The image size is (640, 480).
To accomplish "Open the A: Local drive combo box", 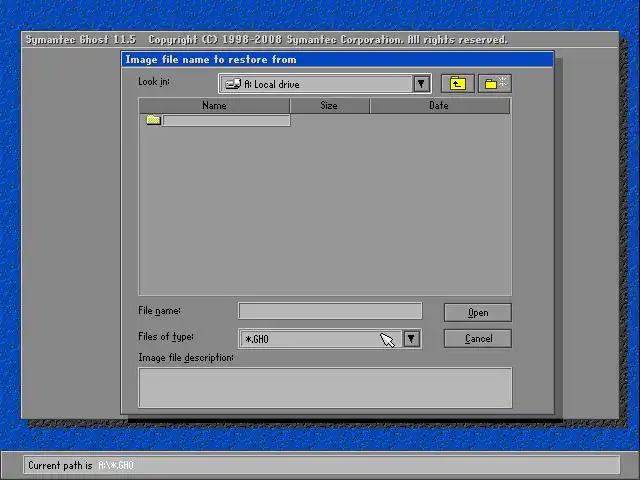I will pos(325,84).
